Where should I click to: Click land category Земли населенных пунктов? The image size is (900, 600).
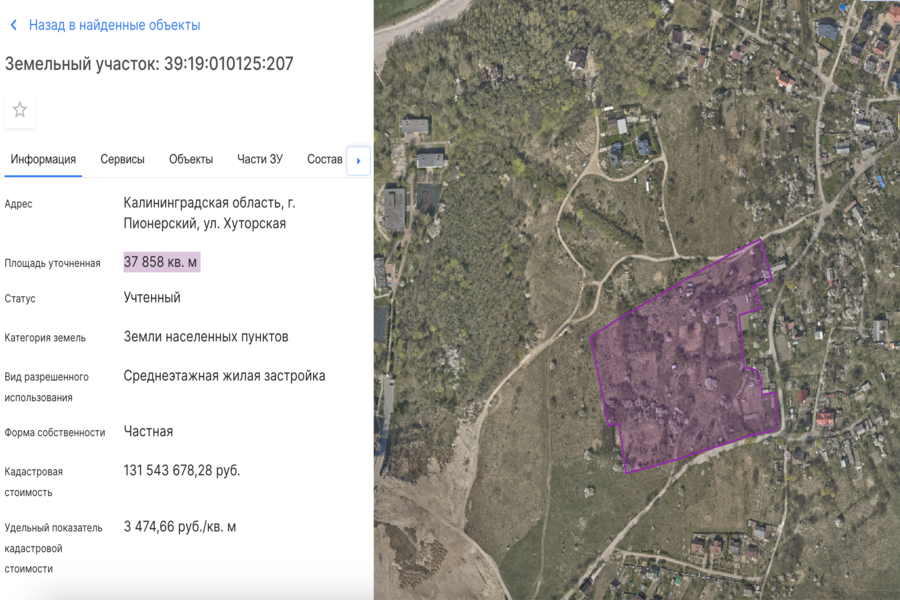coord(206,337)
